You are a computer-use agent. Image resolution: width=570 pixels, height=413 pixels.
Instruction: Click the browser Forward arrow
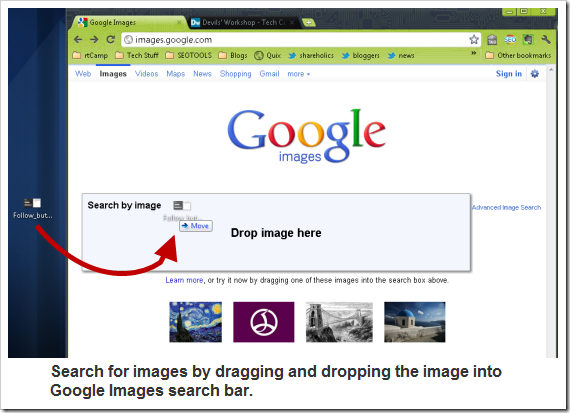click(94, 40)
